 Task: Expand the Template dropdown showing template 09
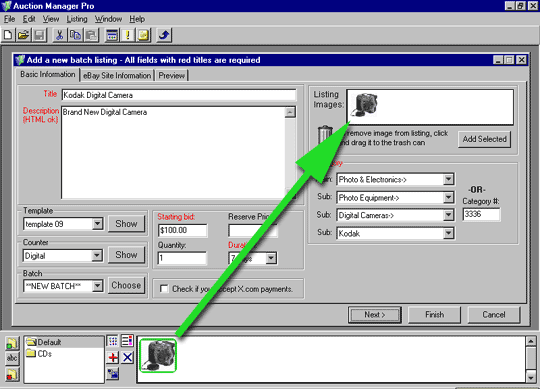pyautogui.click(x=97, y=224)
